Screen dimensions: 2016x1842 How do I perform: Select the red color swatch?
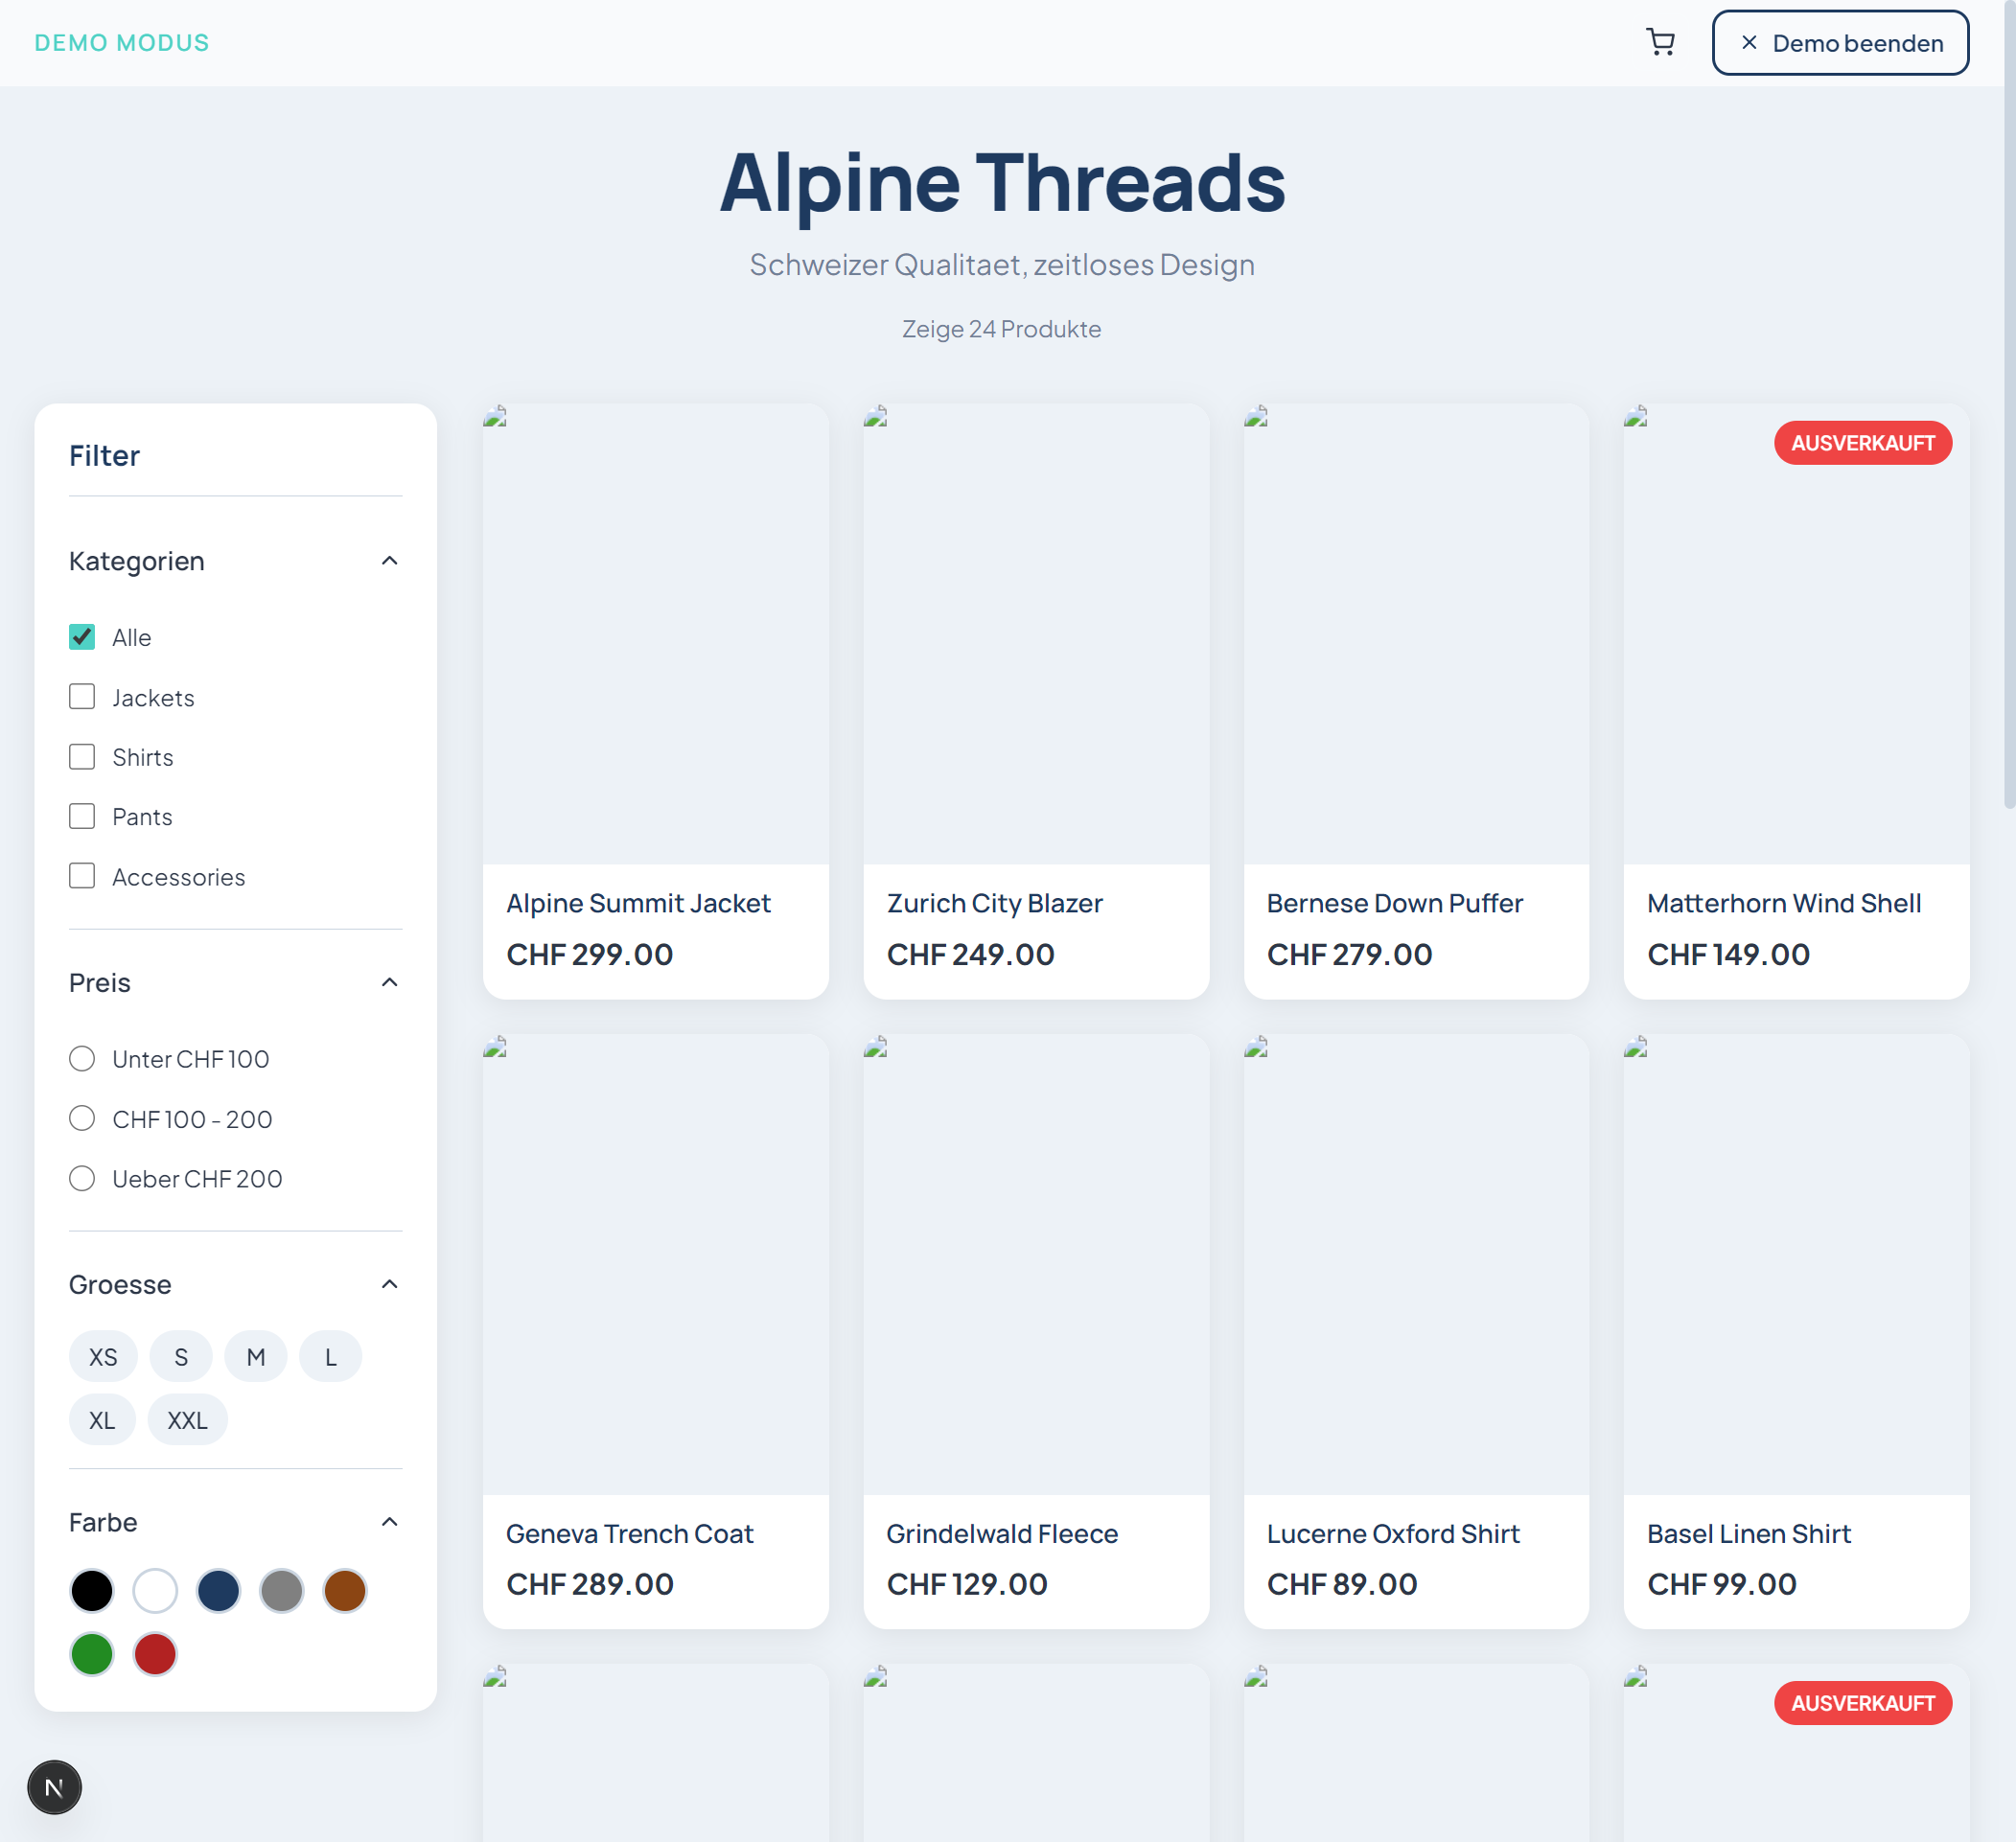coord(155,1654)
